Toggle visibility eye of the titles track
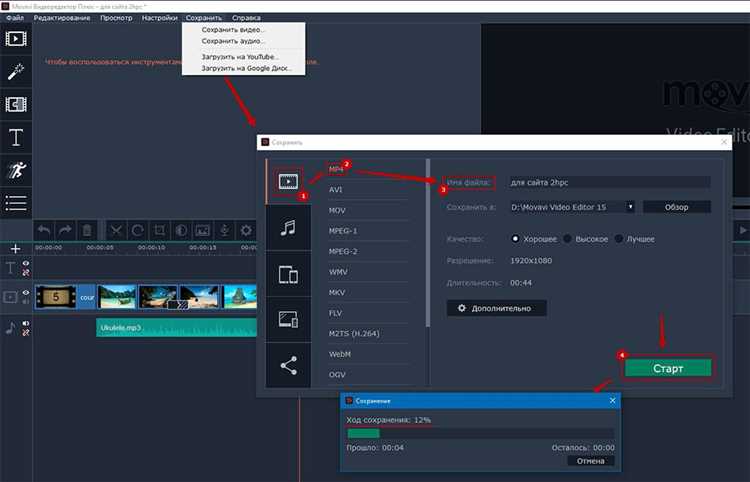Screen dimensions: 750x482 [26, 263]
